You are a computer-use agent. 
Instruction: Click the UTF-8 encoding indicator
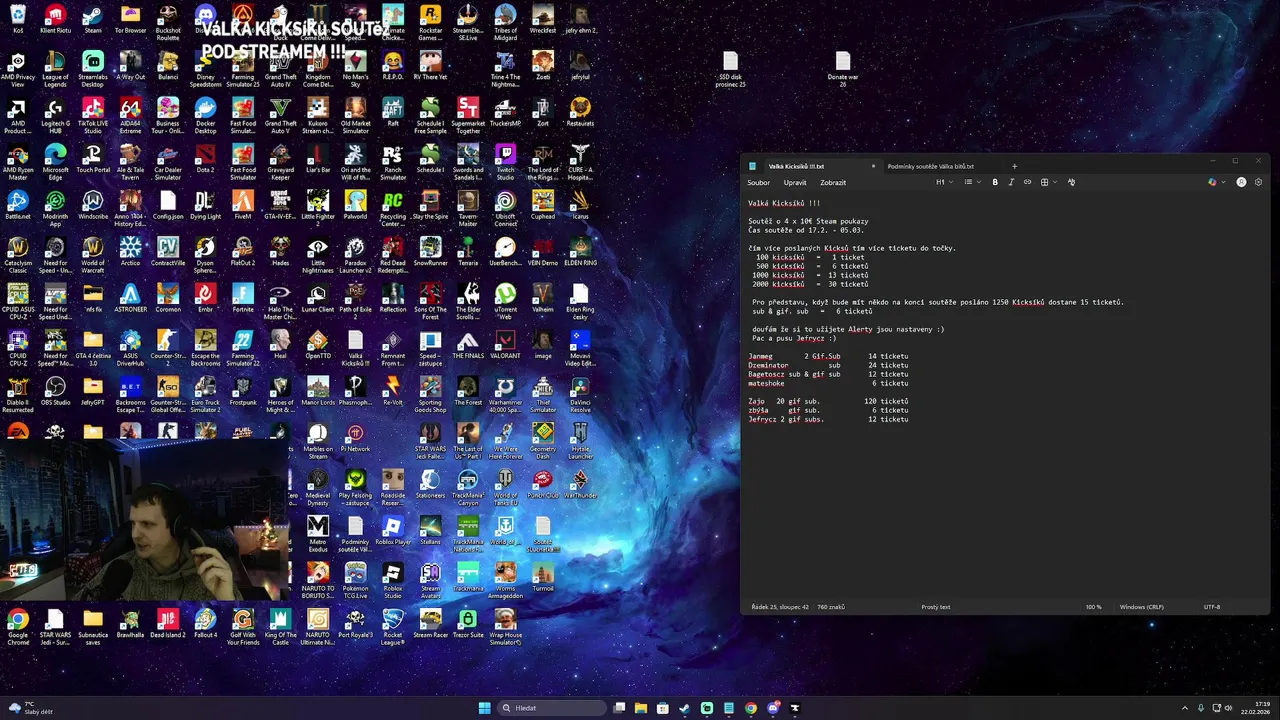[x=1212, y=607]
